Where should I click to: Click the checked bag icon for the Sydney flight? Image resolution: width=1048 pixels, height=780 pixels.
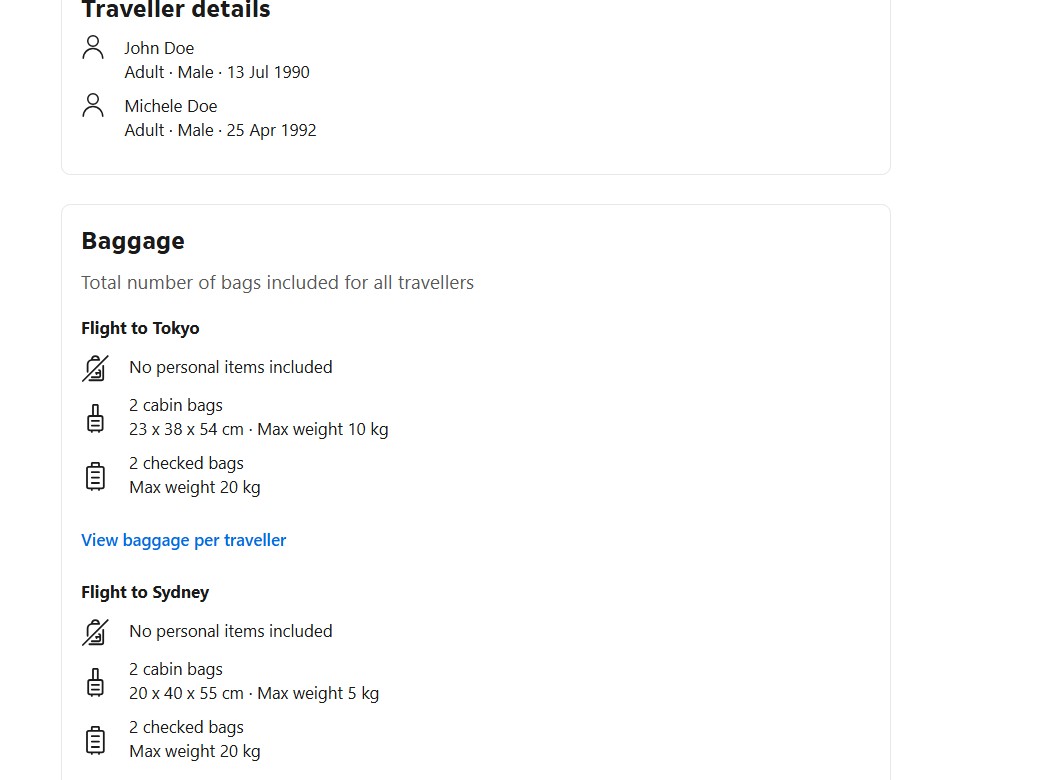[95, 740]
